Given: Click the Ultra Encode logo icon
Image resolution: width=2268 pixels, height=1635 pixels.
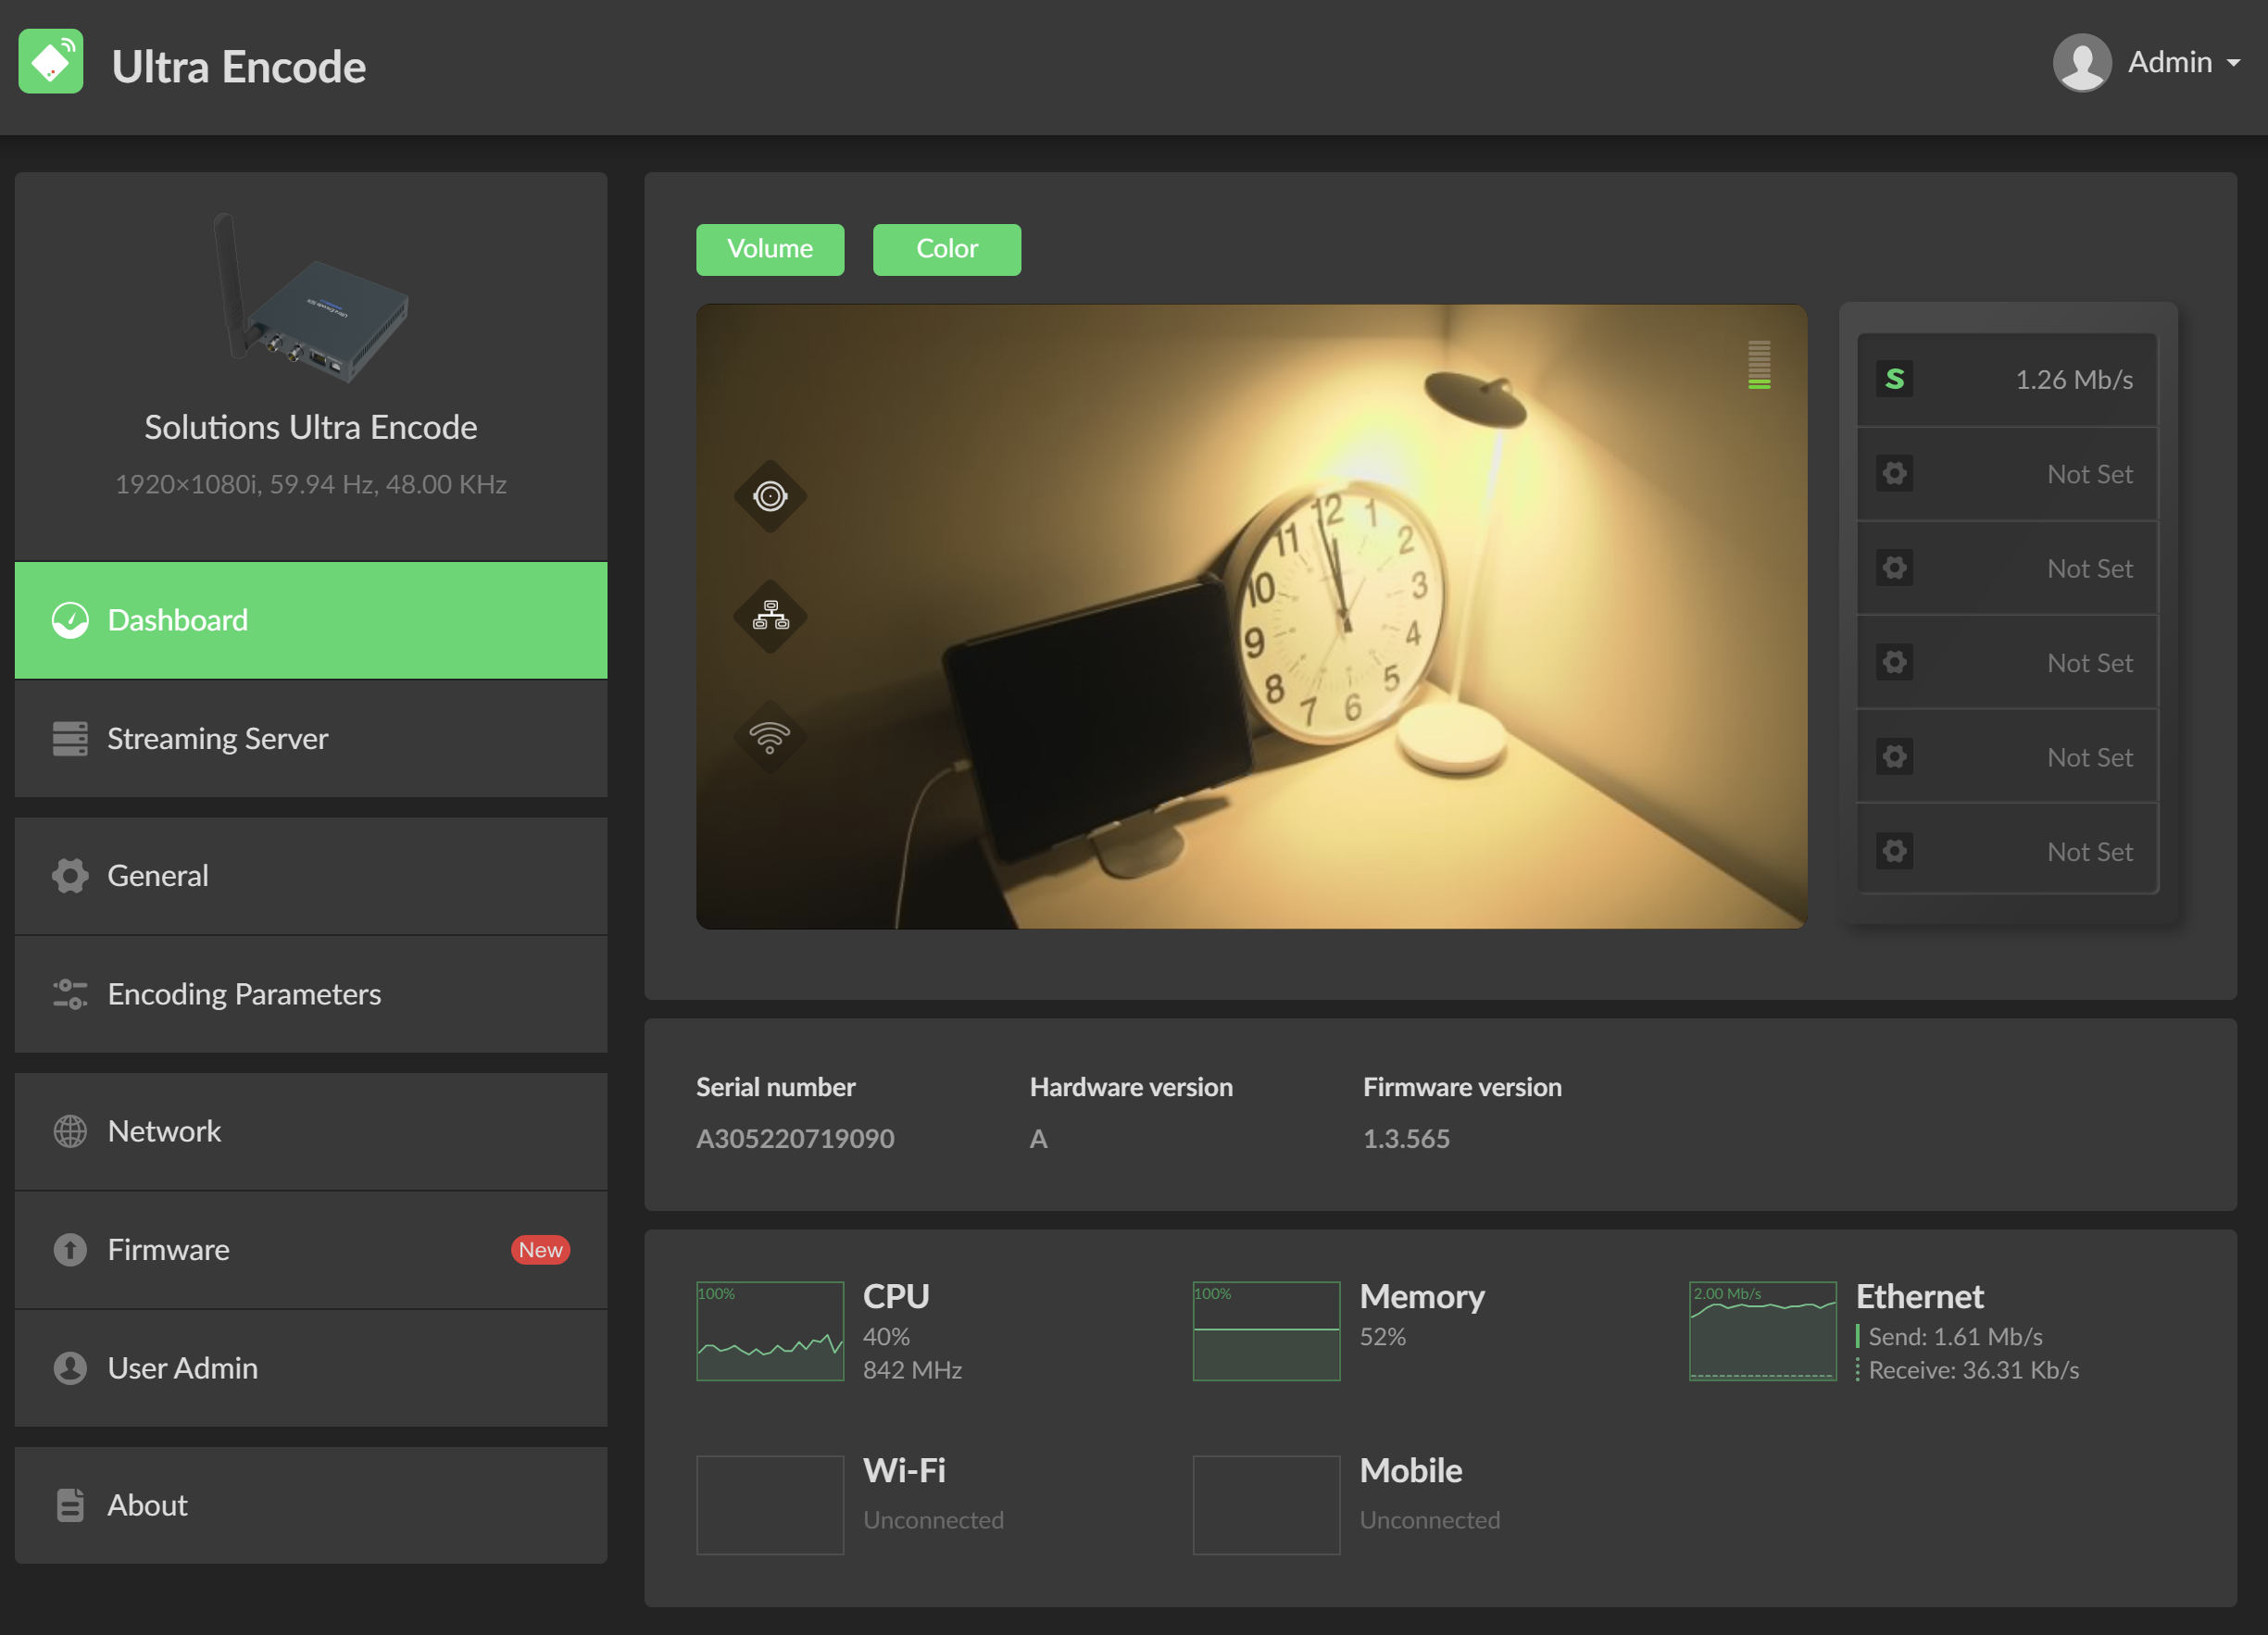Looking at the screenshot, I should (x=51, y=62).
